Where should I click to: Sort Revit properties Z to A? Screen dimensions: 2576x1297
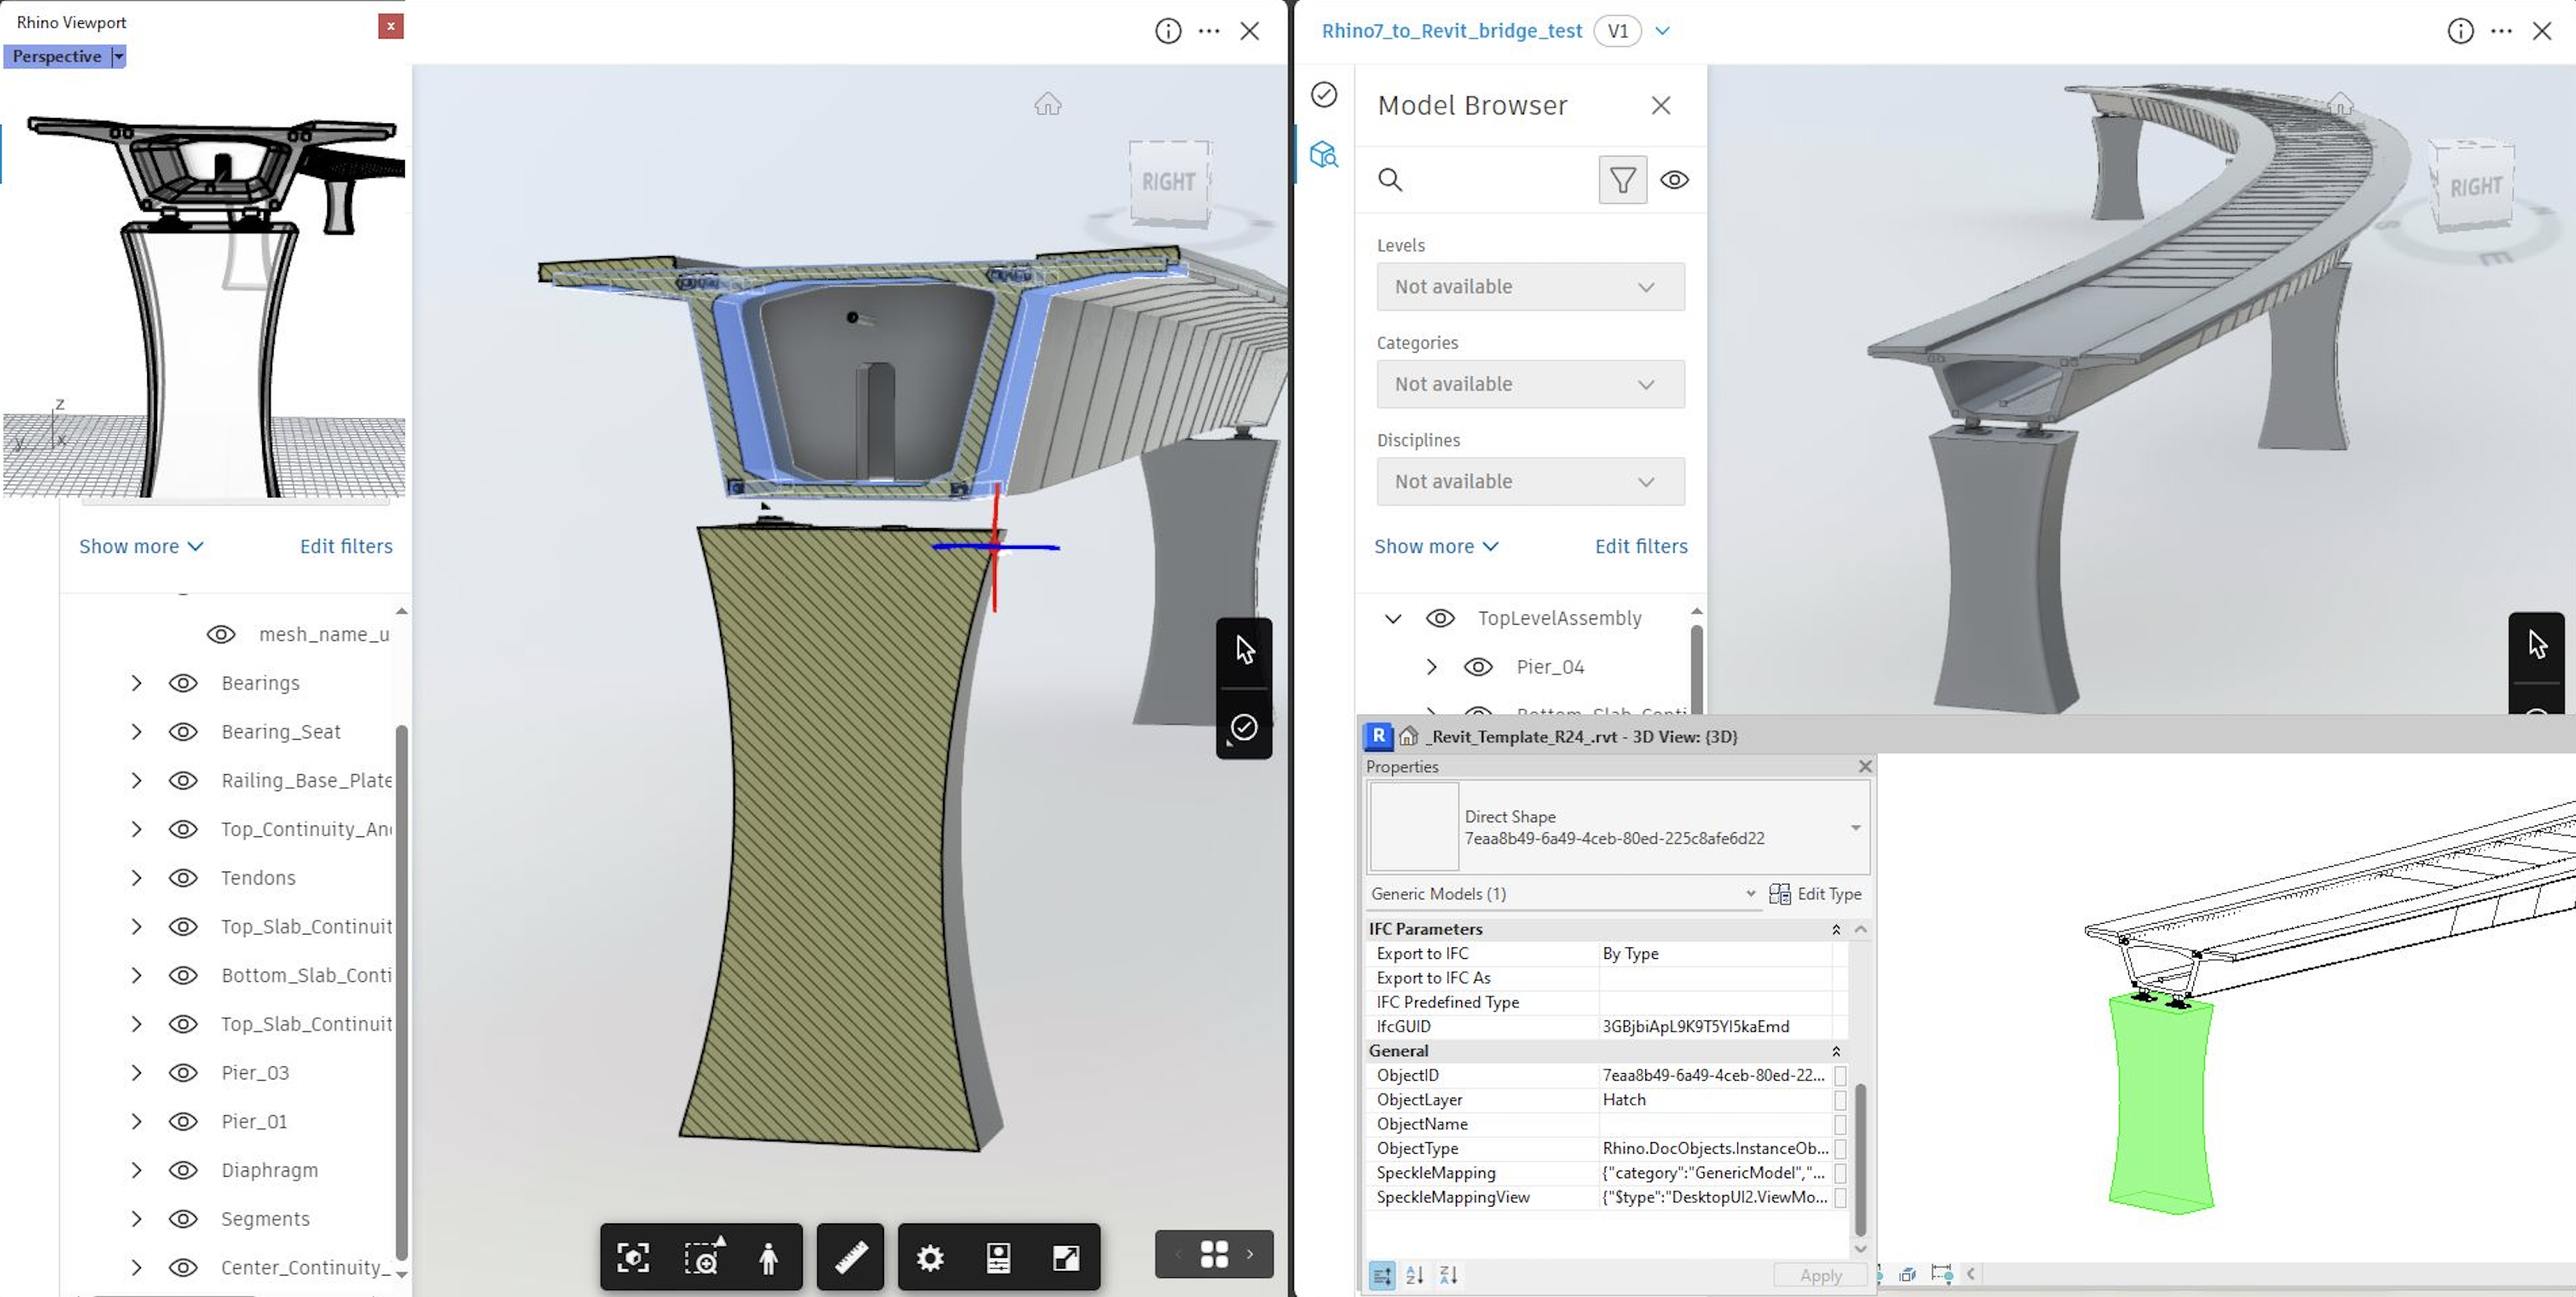point(1448,1275)
